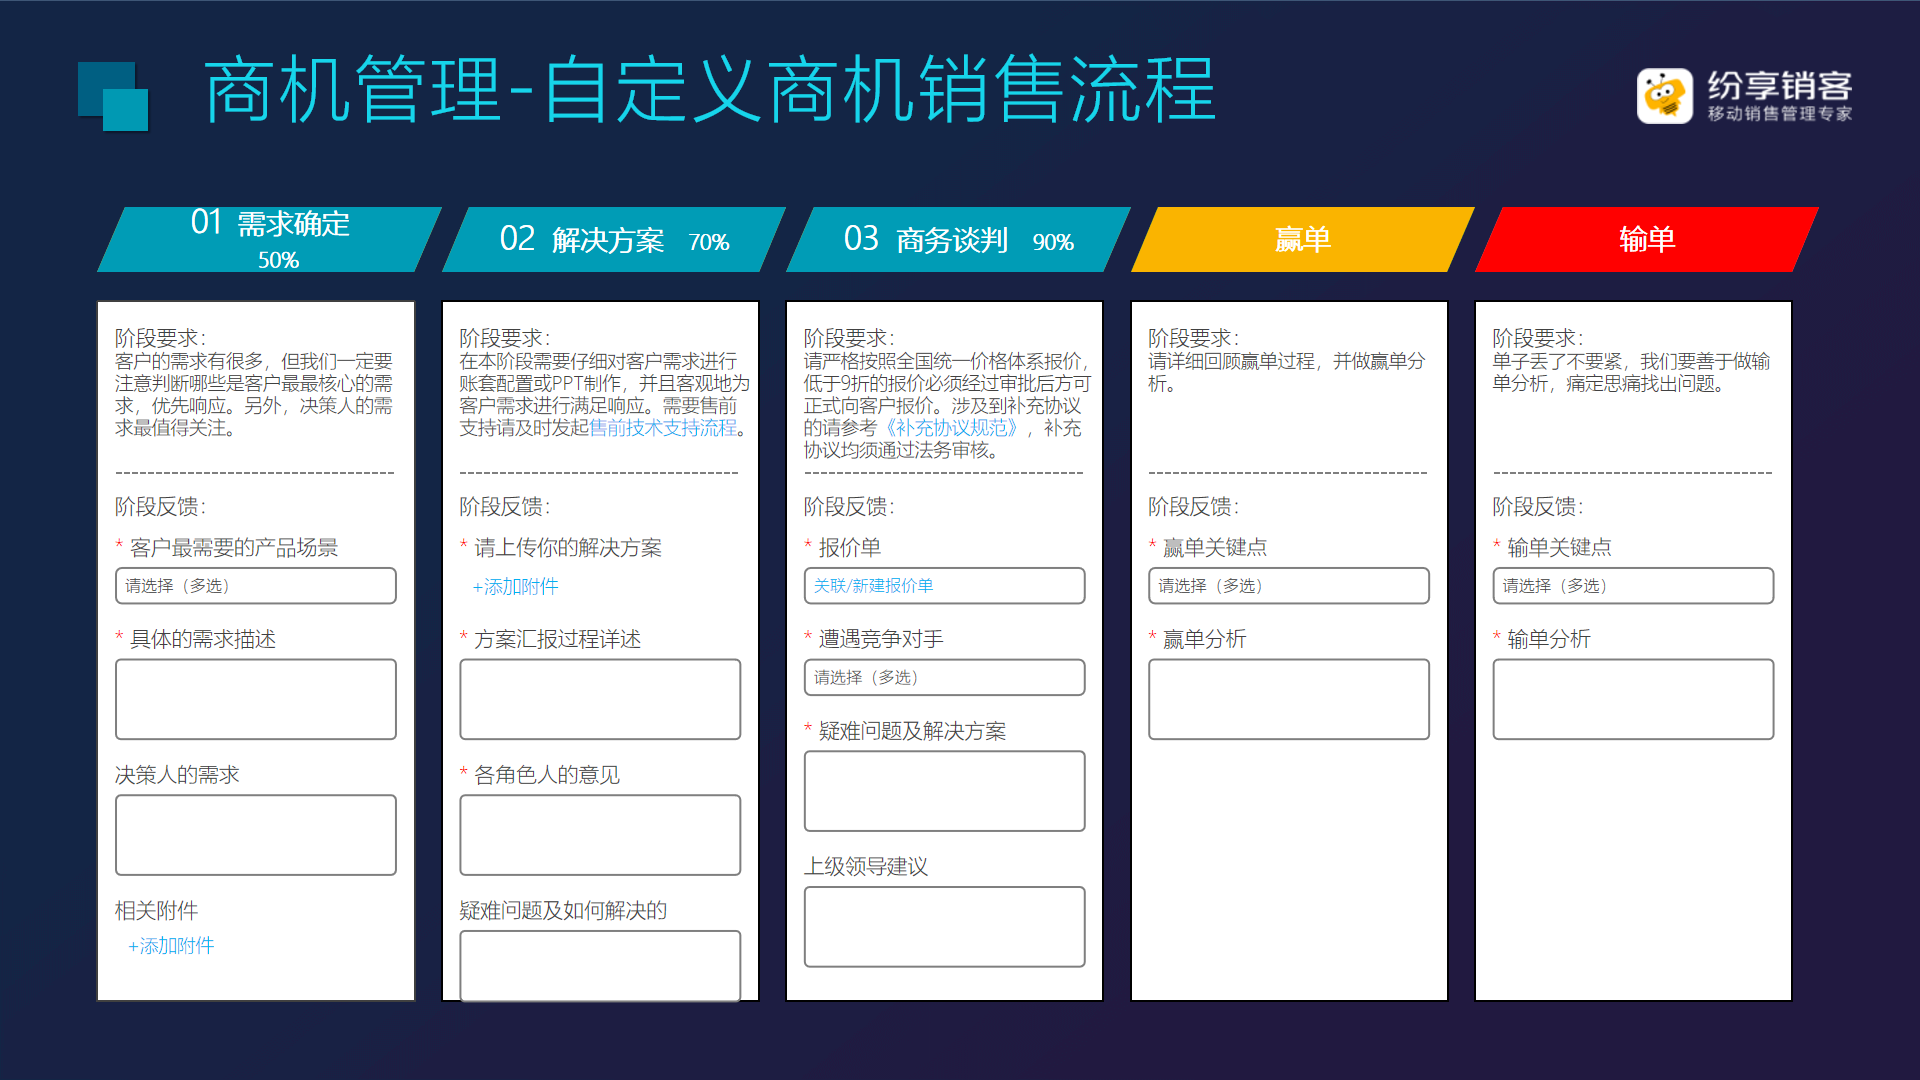Select the red 输单 stage tab

(1647, 239)
